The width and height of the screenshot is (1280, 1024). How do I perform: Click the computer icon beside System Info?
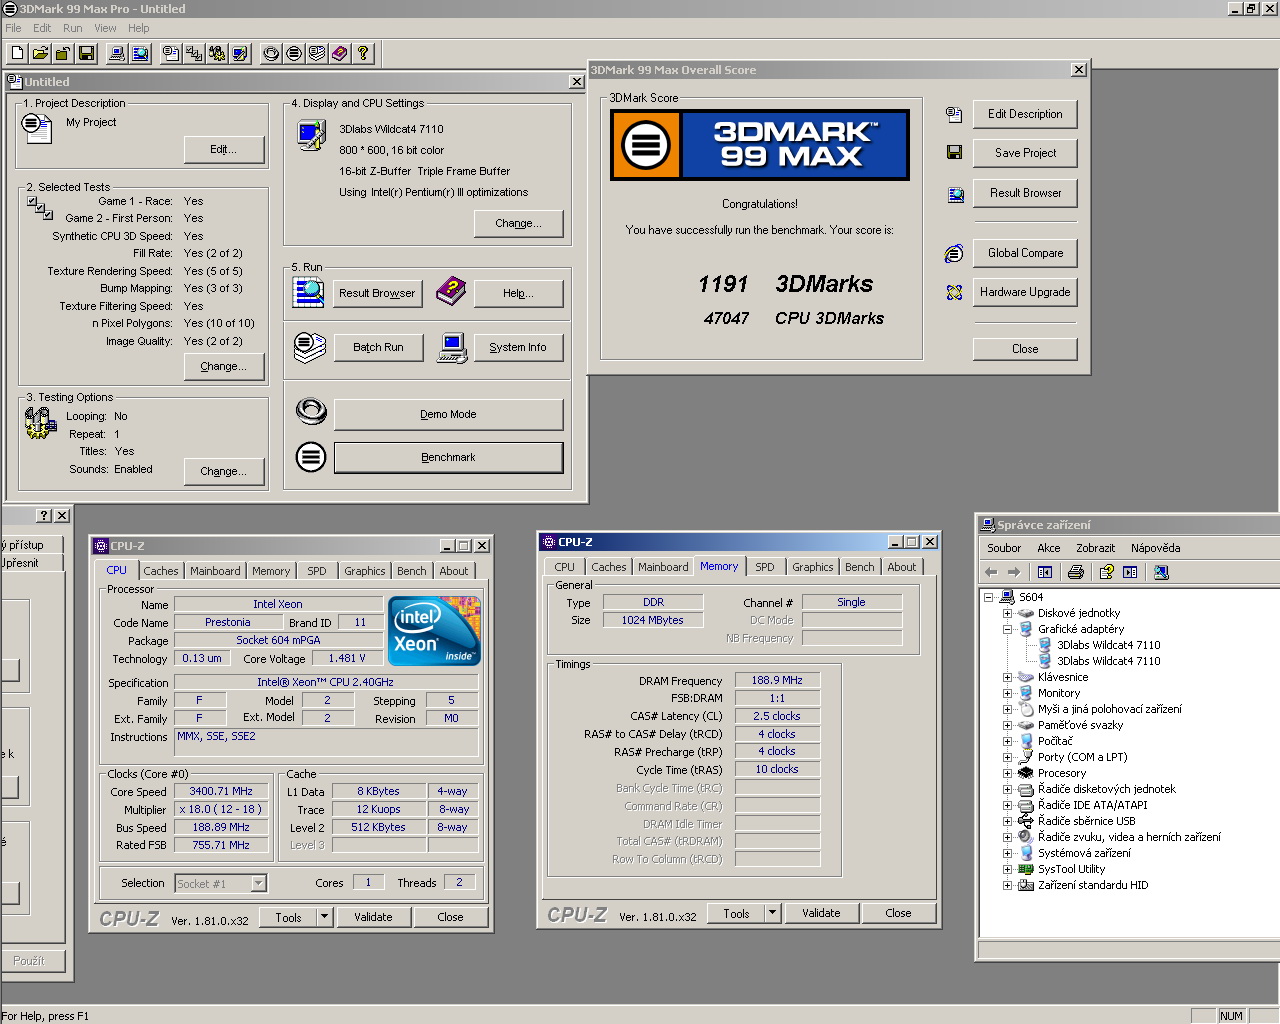pyautogui.click(x=452, y=347)
